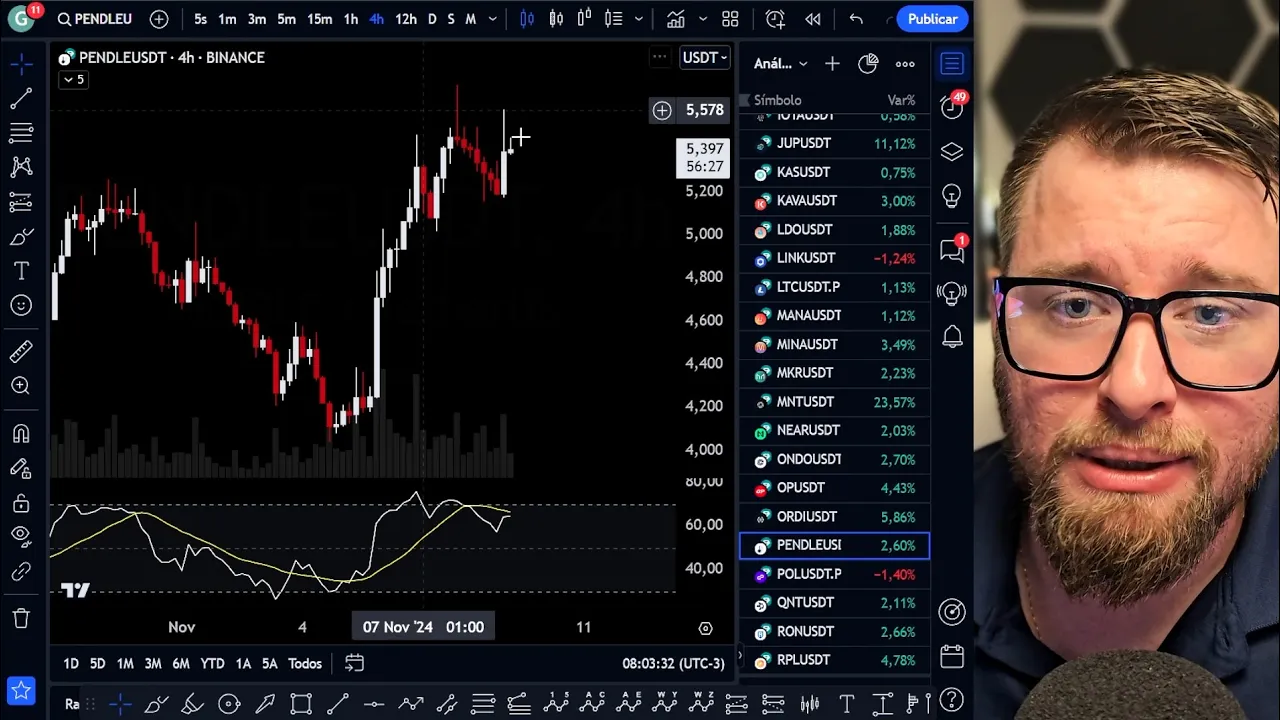This screenshot has width=1280, height=720.
Task: Select the rectangle tool in bottom favorites bar
Action: coord(301,704)
